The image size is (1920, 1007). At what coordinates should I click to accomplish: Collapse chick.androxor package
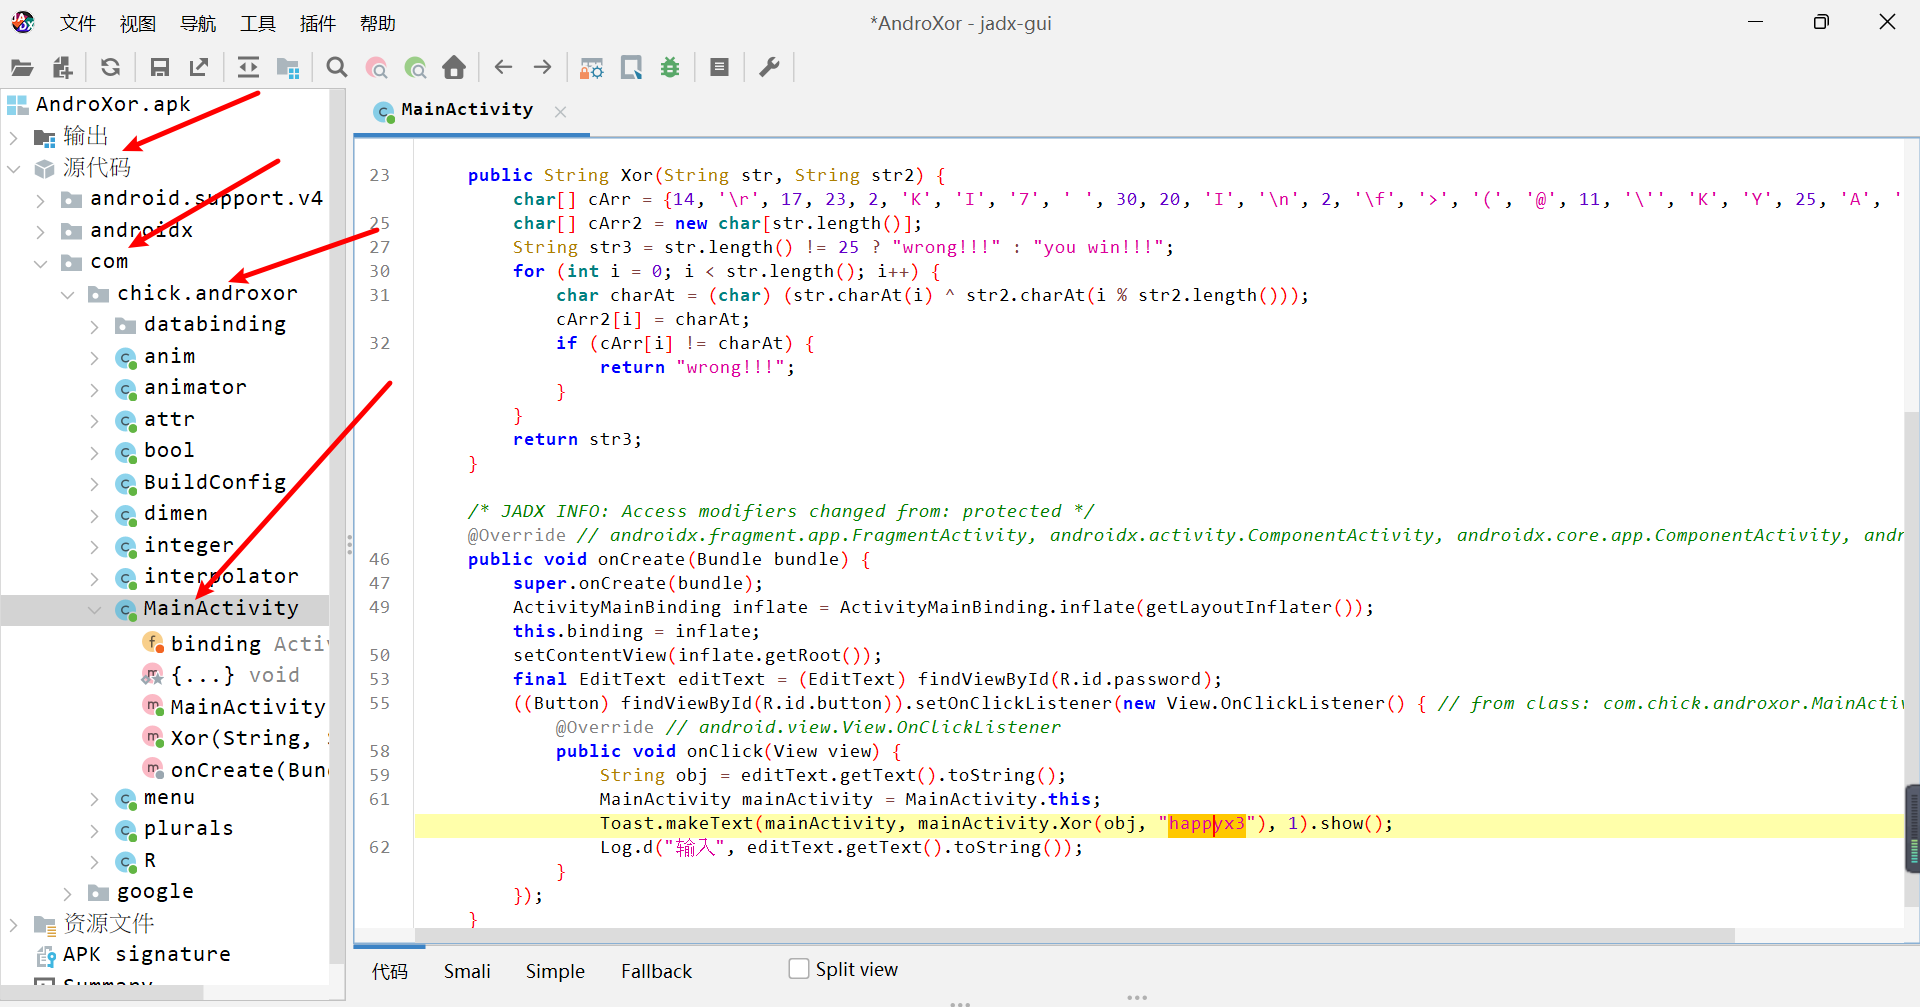68,294
